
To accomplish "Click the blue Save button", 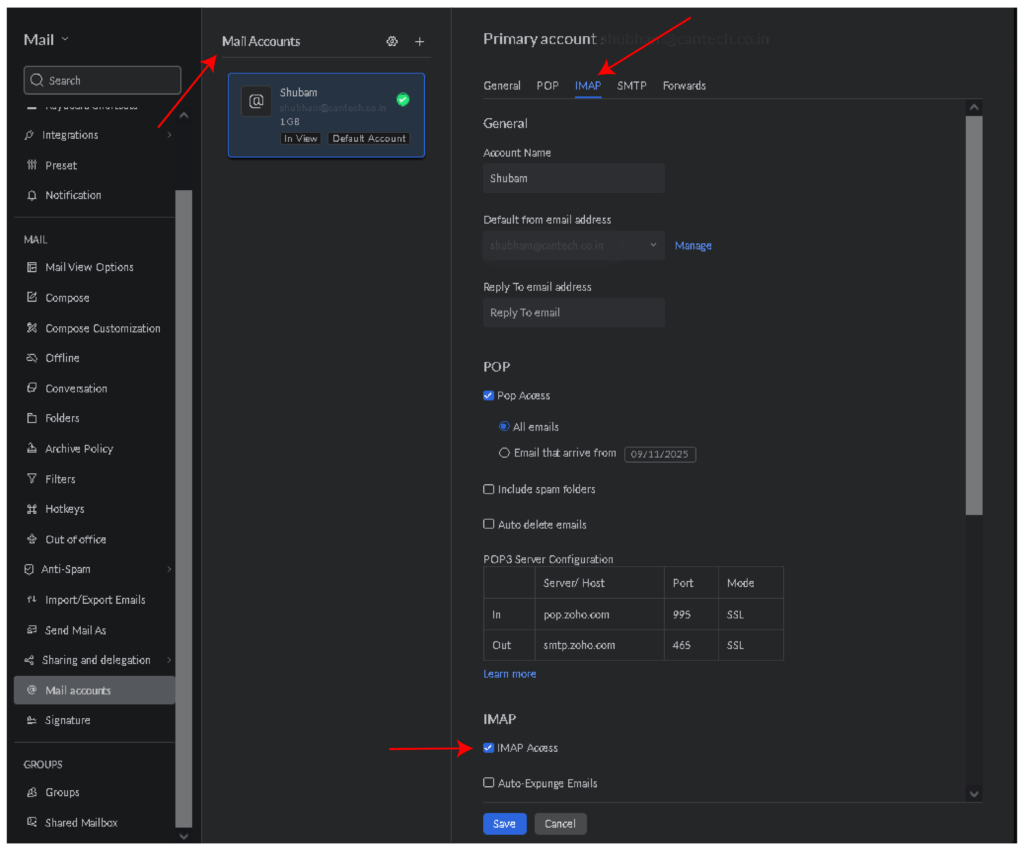I will click(x=504, y=824).
